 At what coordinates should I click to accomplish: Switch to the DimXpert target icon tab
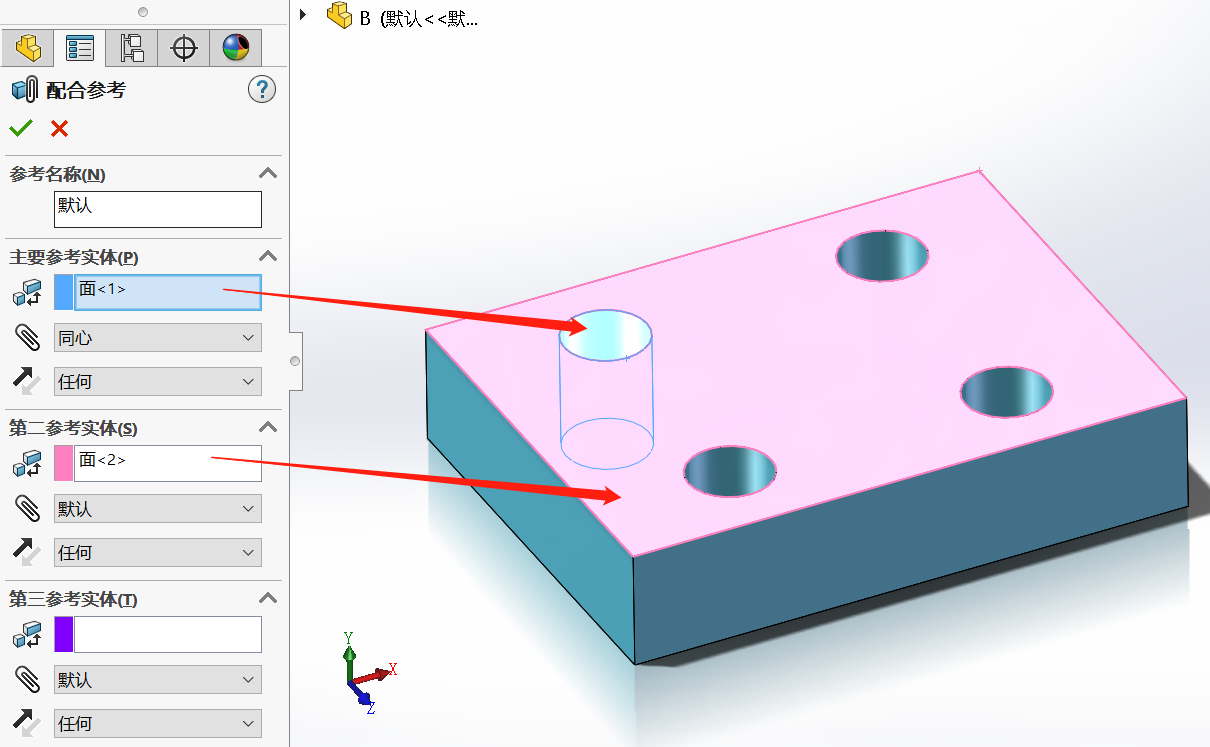tap(183, 47)
